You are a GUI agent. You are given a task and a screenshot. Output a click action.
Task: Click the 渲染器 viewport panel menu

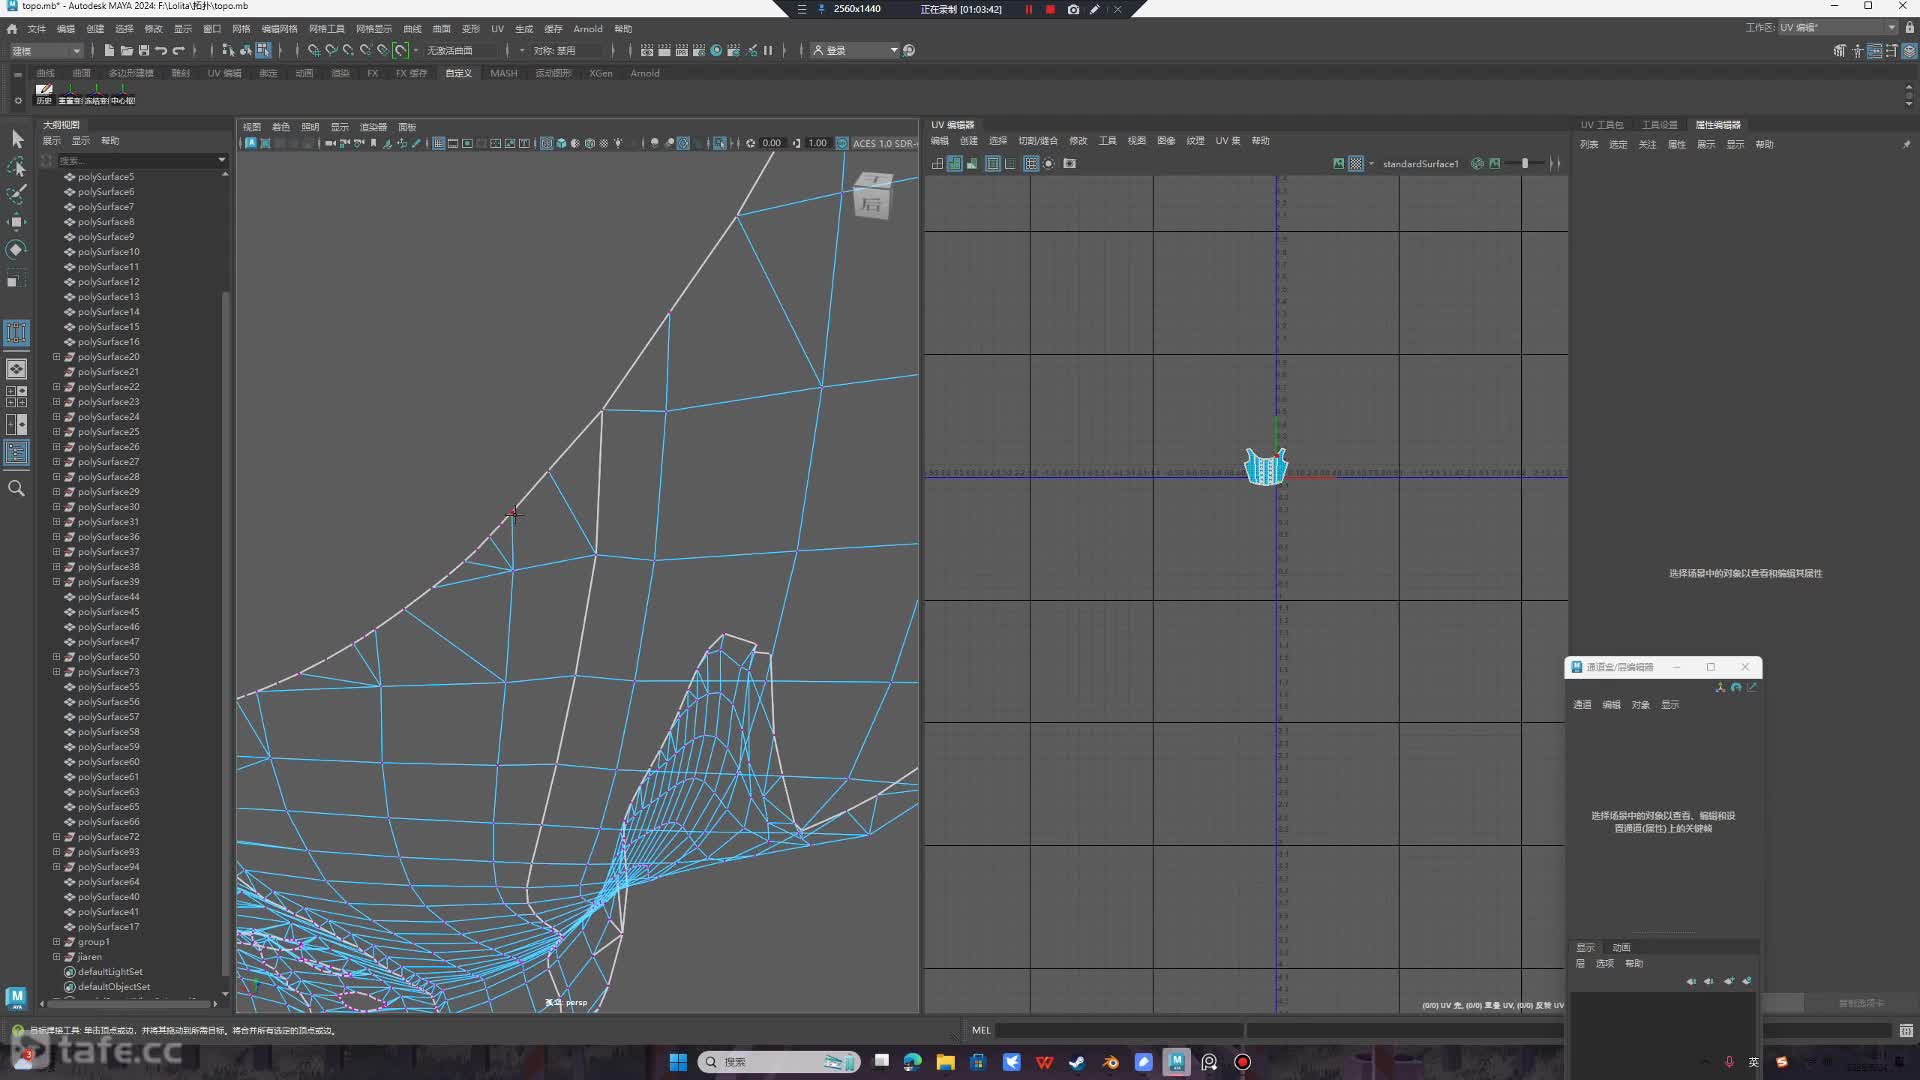tap(373, 127)
